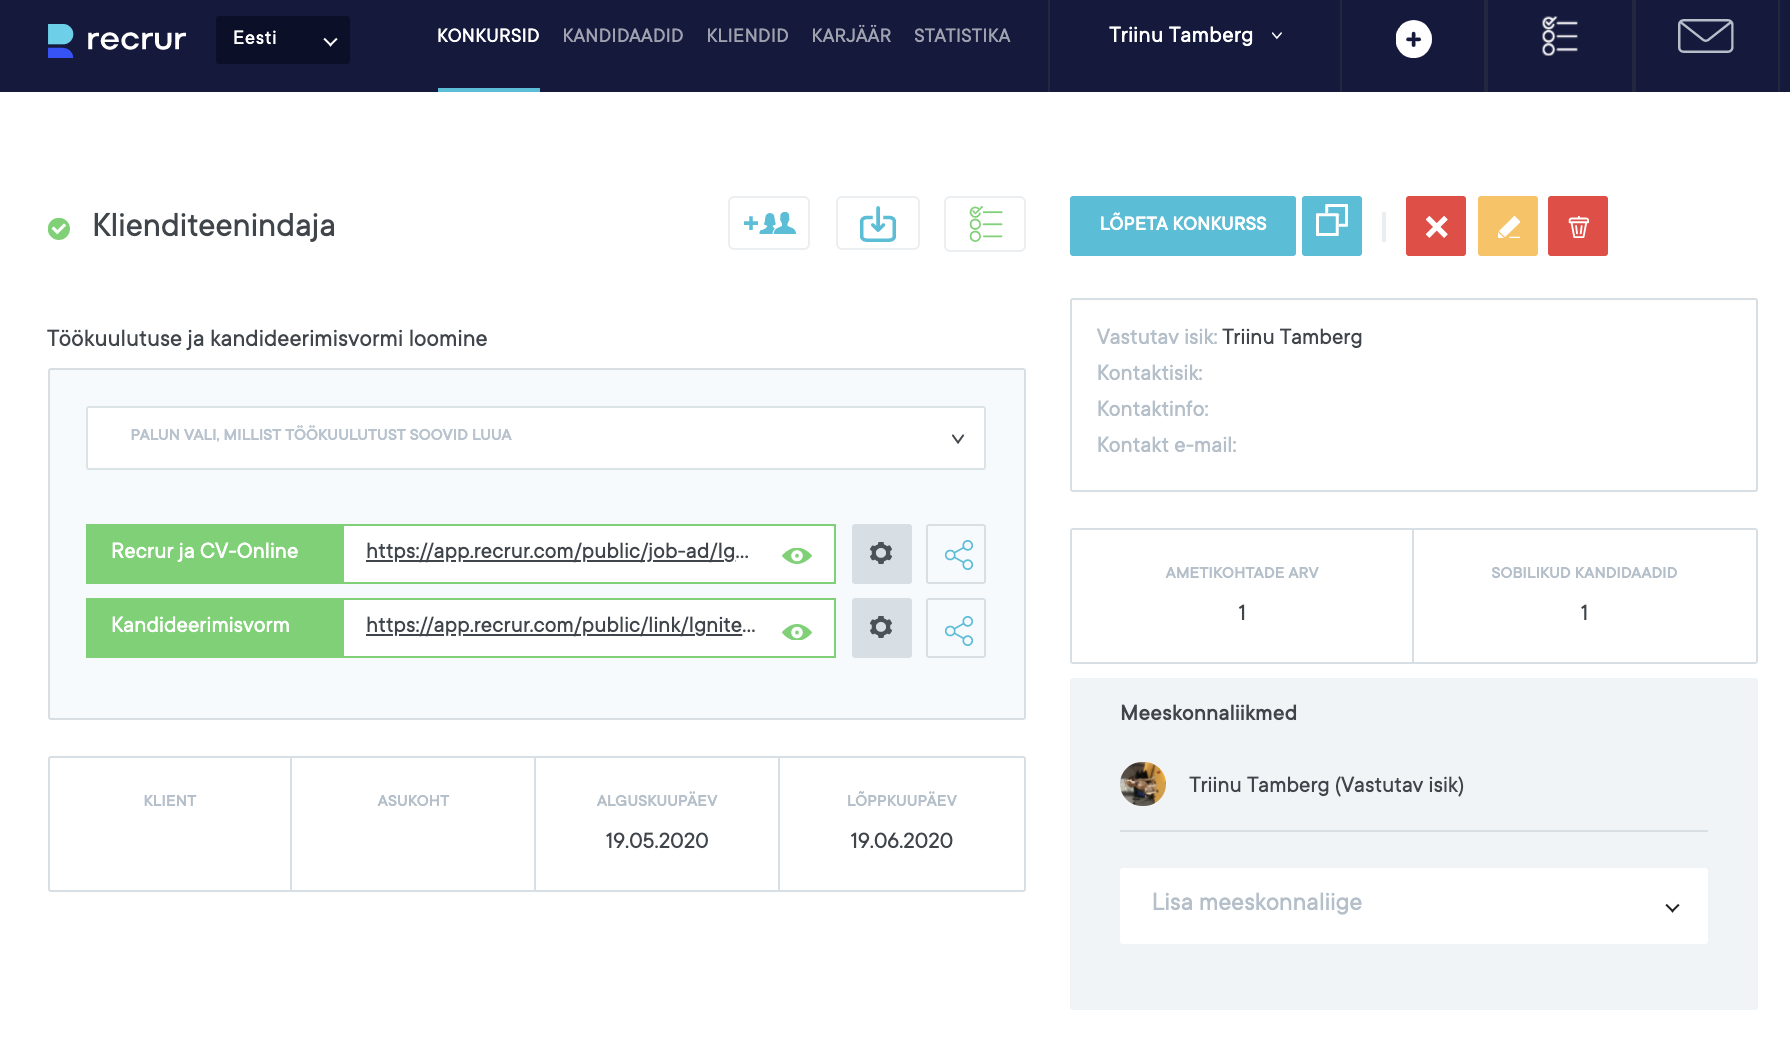The image size is (1790, 1054).
Task: Click the plus add button in header
Action: pos(1413,39)
